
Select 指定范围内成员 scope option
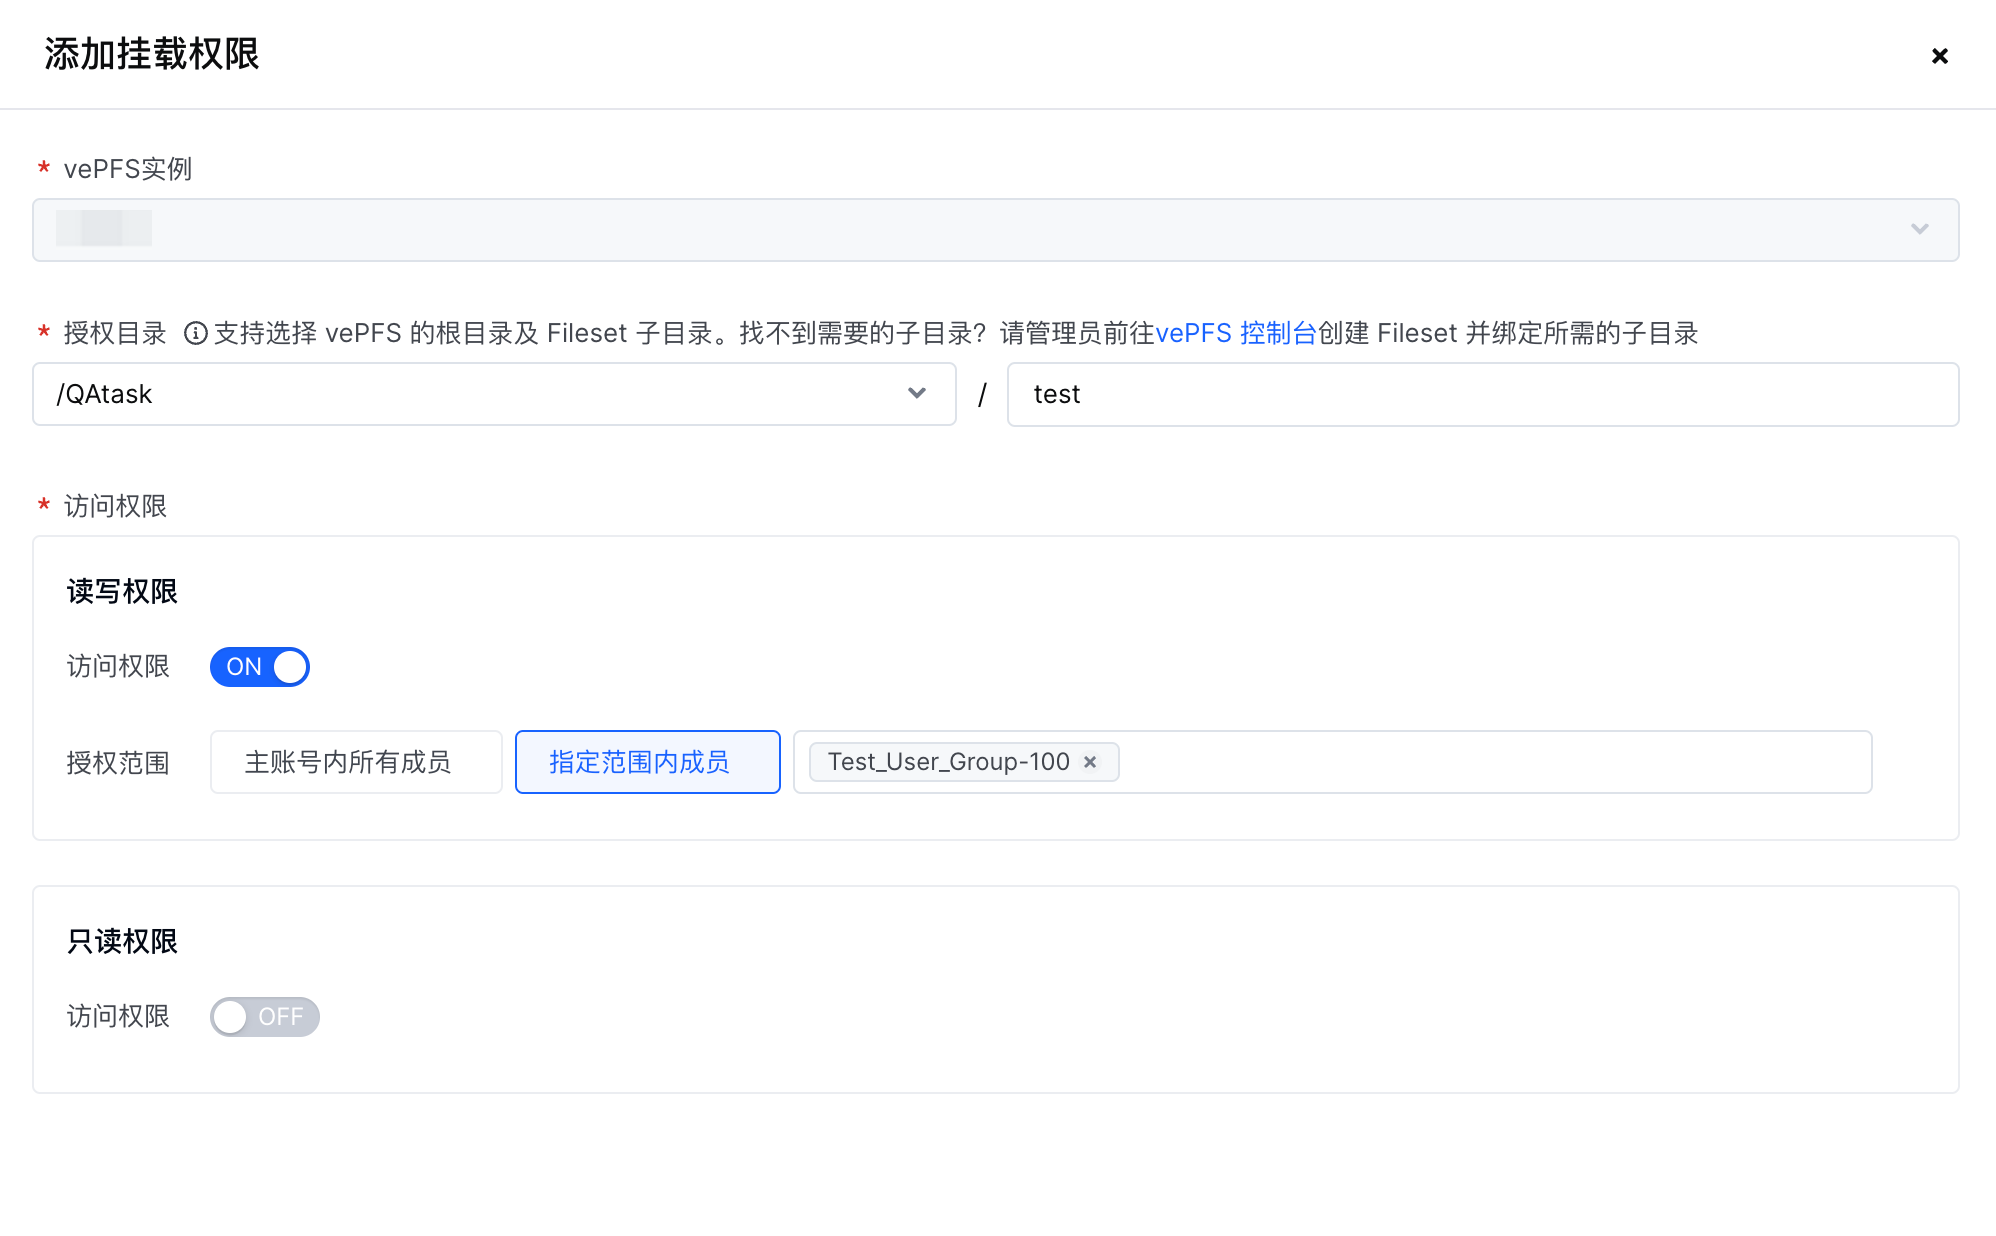coord(647,762)
